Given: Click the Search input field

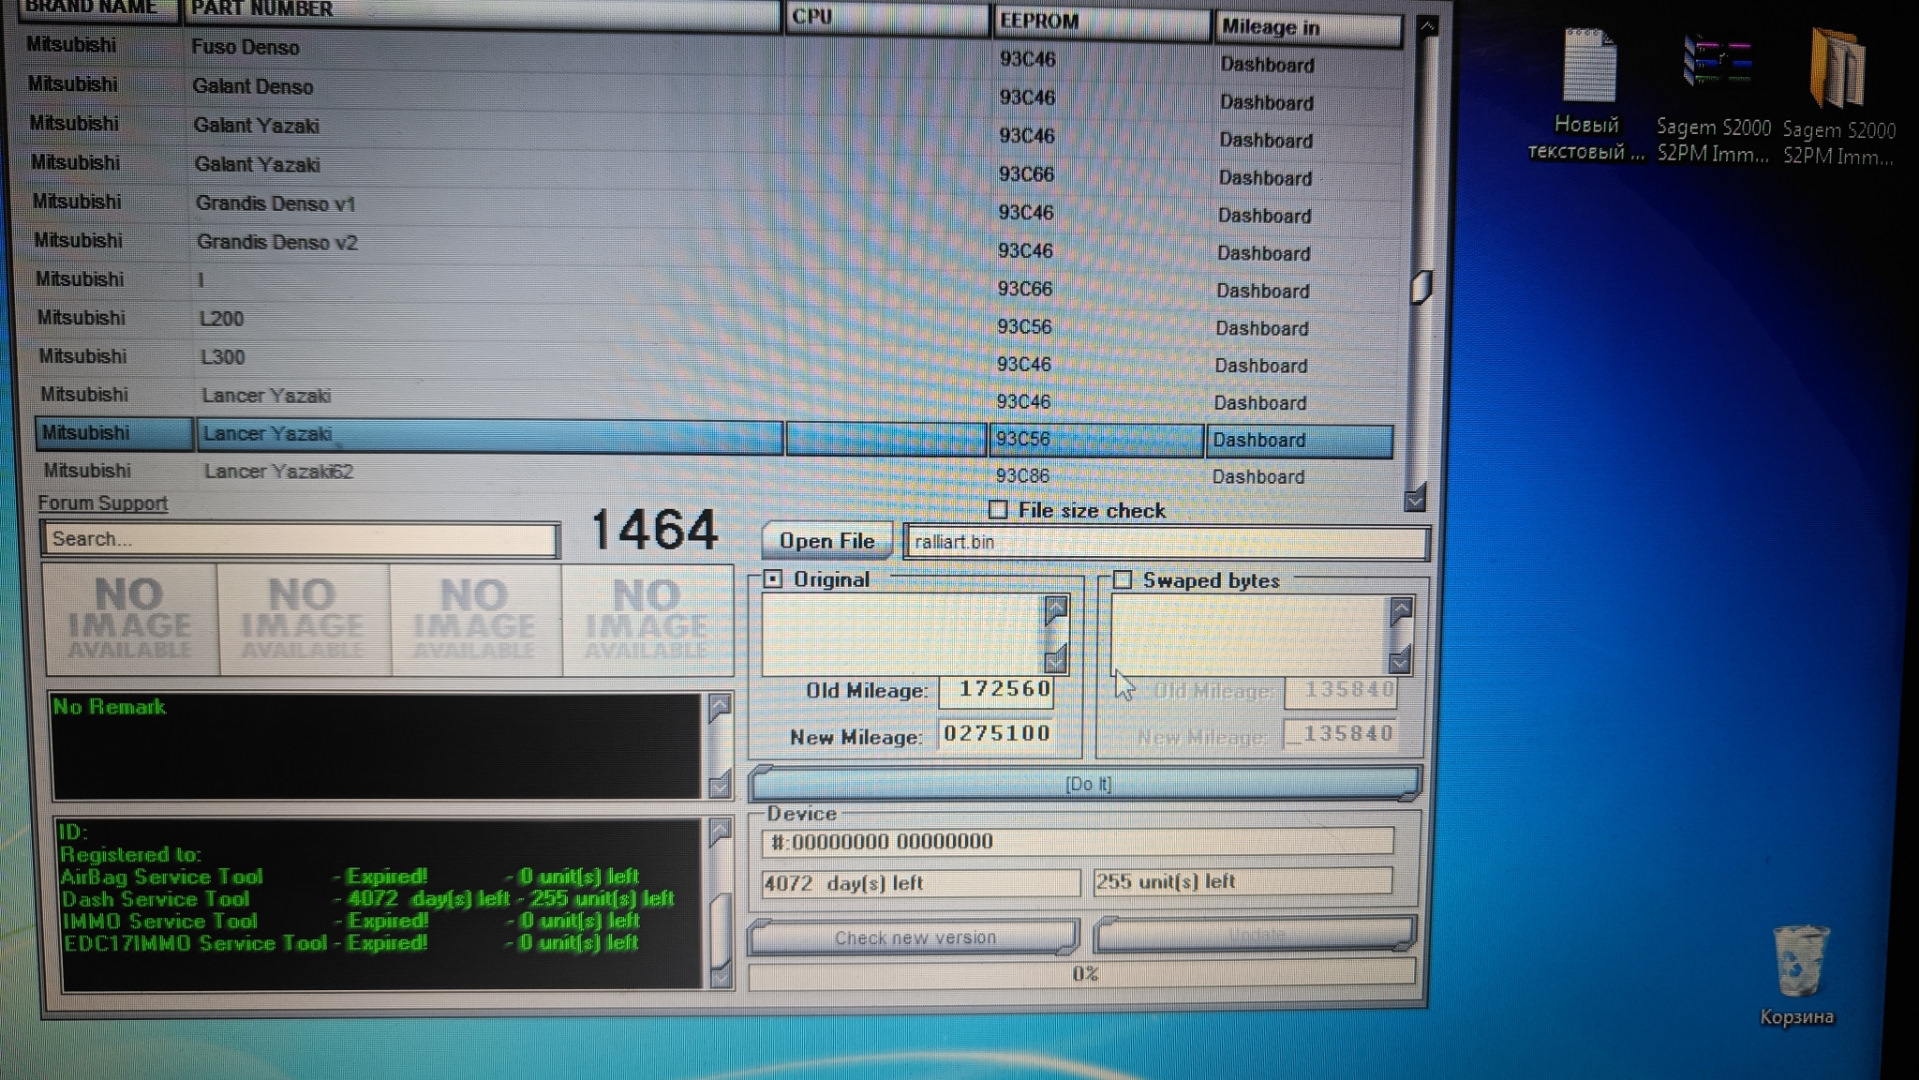Looking at the screenshot, I should coord(300,539).
